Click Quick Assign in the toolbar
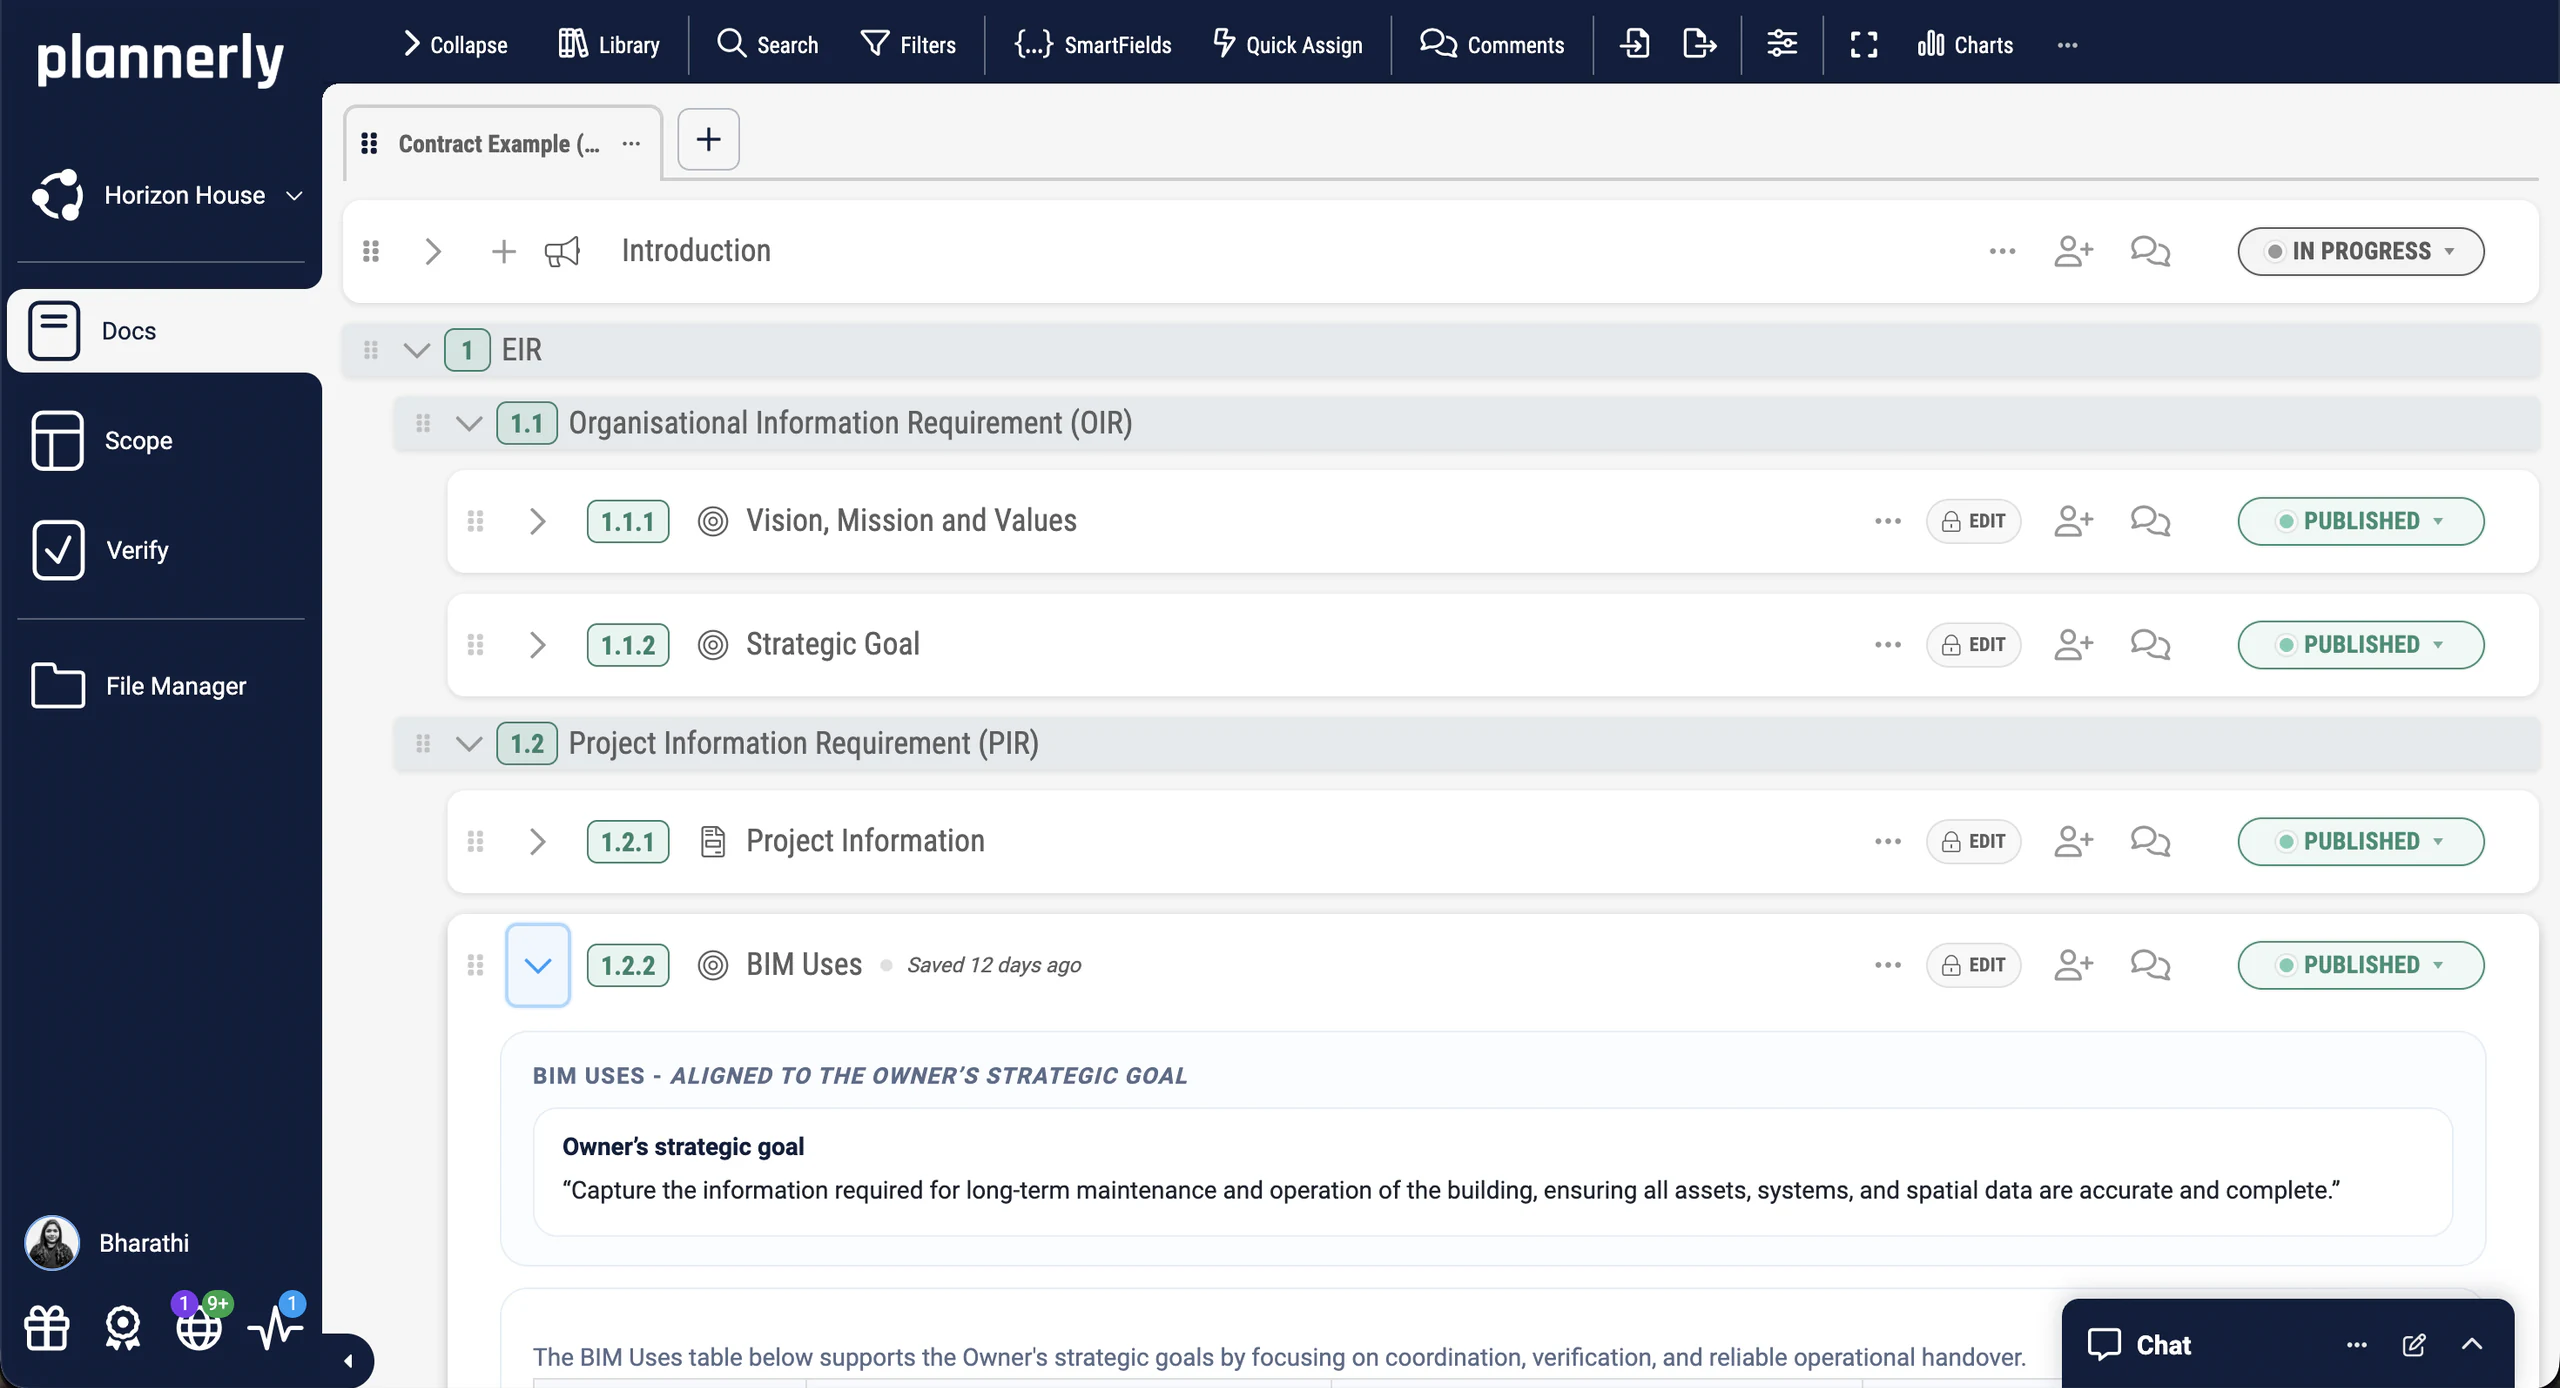Viewport: 2560px width, 1388px height. point(1287,44)
